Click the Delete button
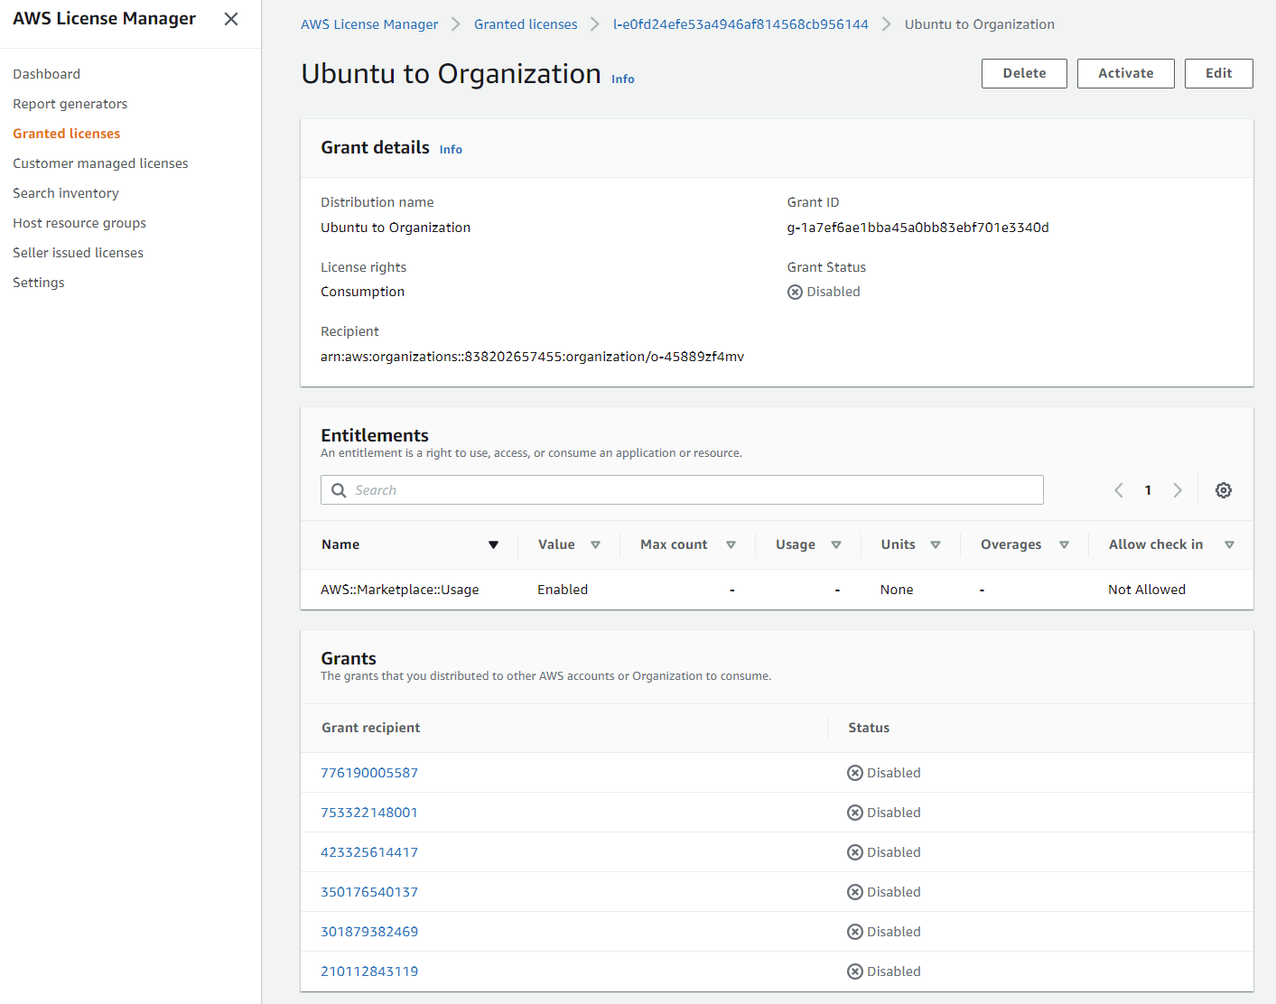 1024,73
